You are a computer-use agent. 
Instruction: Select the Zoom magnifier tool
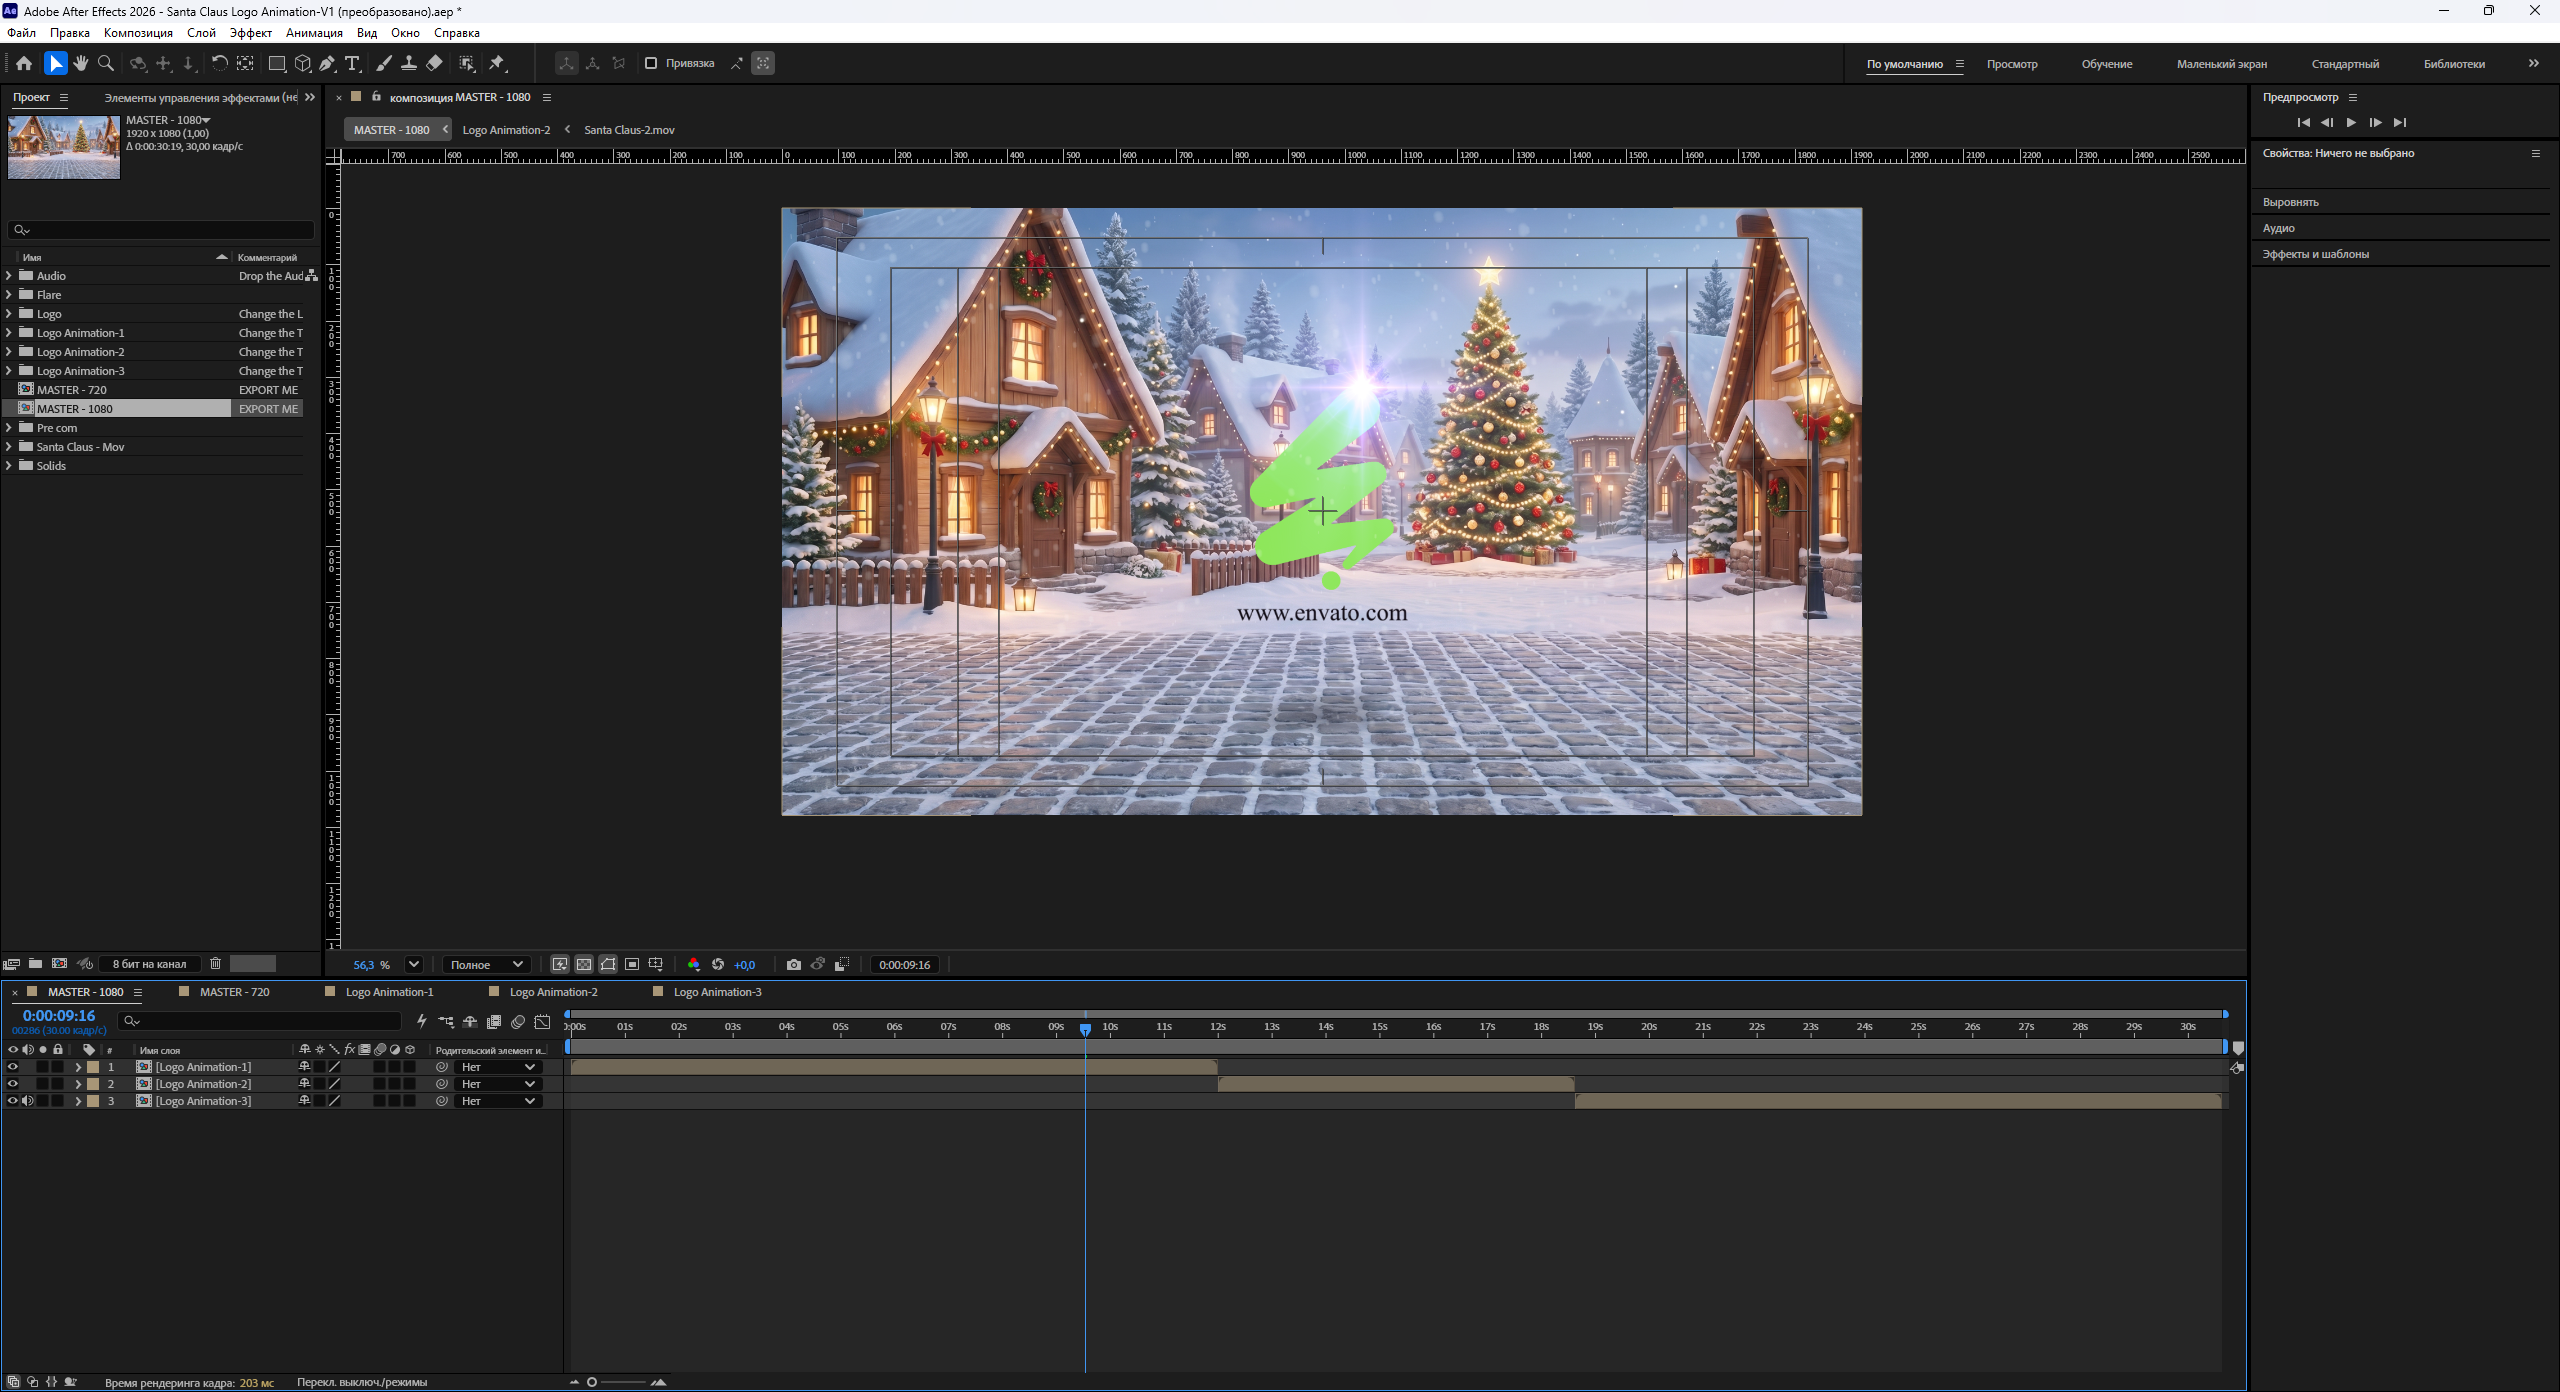pyautogui.click(x=106, y=63)
